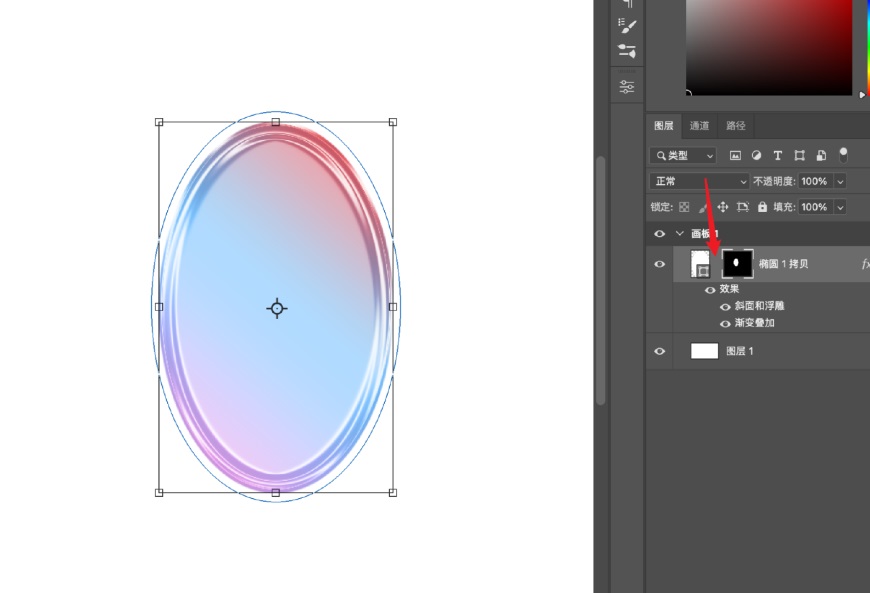Filter layers by pixel layer icon
The width and height of the screenshot is (870, 593).
pos(735,156)
